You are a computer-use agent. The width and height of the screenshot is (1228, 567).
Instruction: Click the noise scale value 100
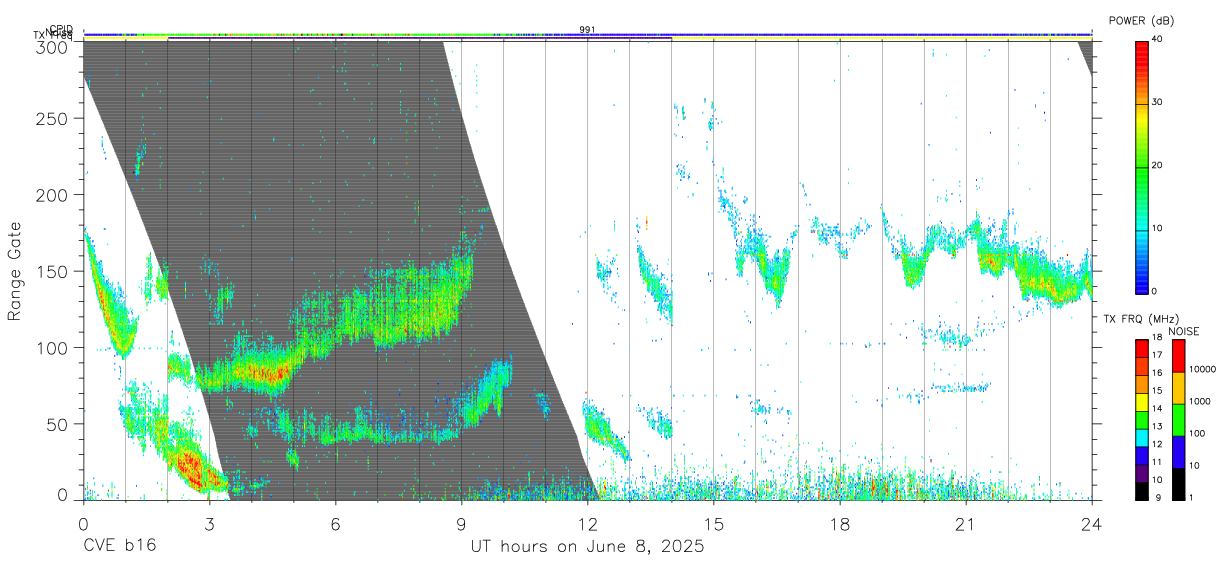click(x=1198, y=434)
